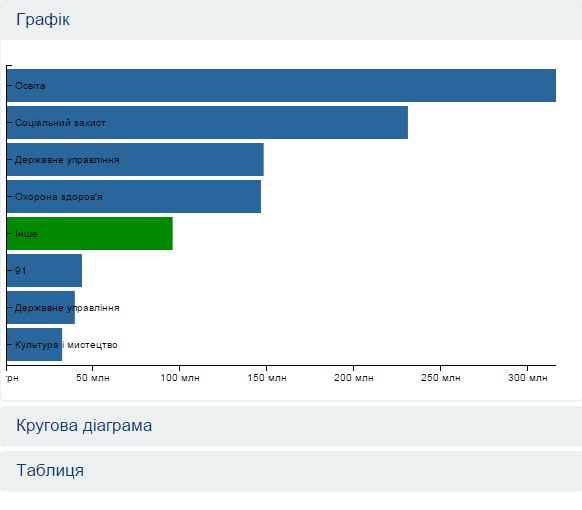Collapse the Графік accordion header

(291, 19)
